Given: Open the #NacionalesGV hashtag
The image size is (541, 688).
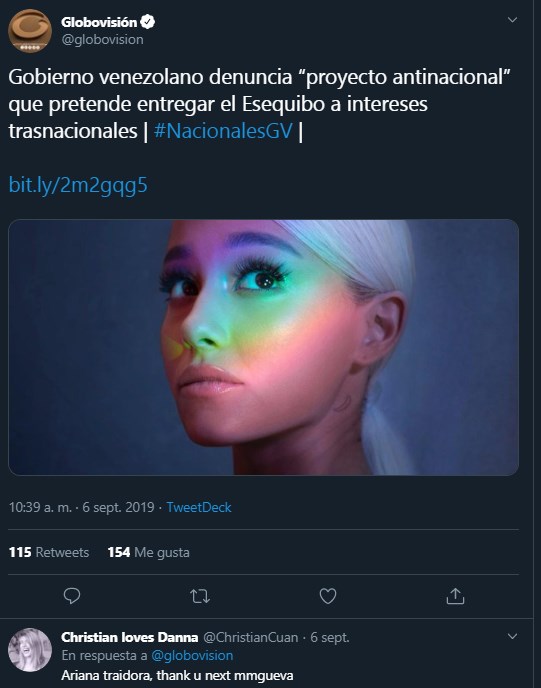Looking at the screenshot, I should click(x=223, y=131).
